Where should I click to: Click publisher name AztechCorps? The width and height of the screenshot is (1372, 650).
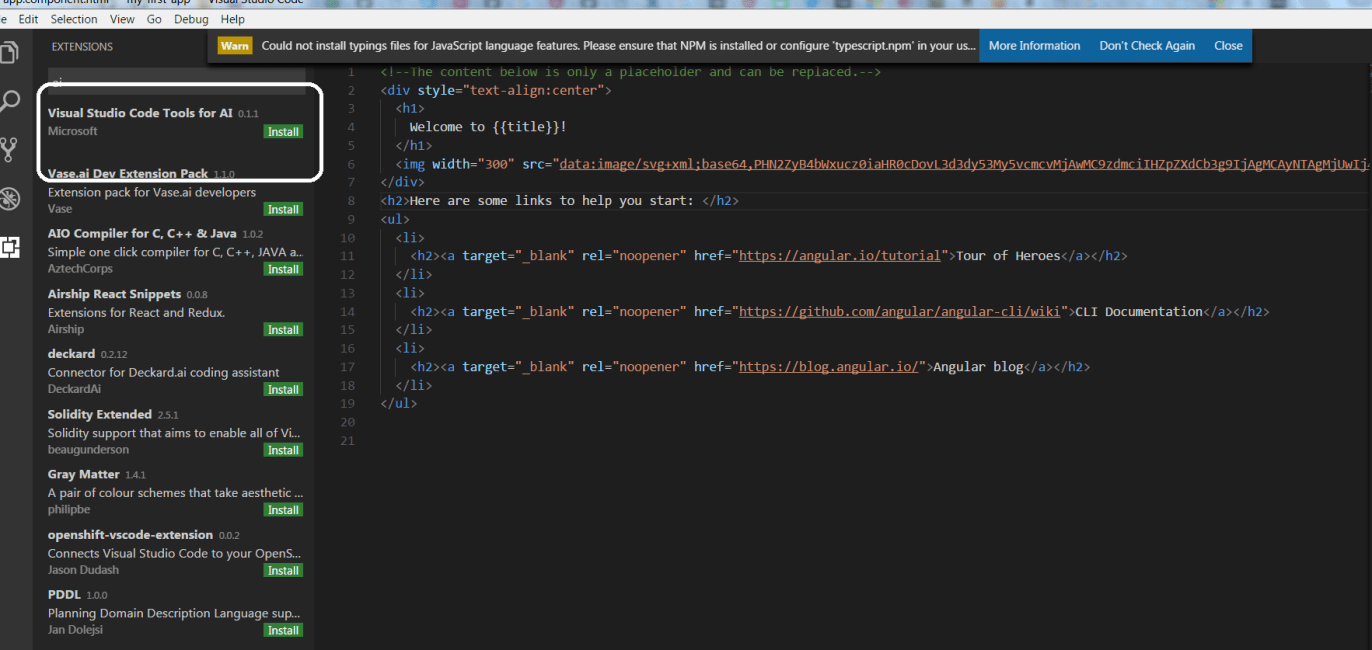80,268
